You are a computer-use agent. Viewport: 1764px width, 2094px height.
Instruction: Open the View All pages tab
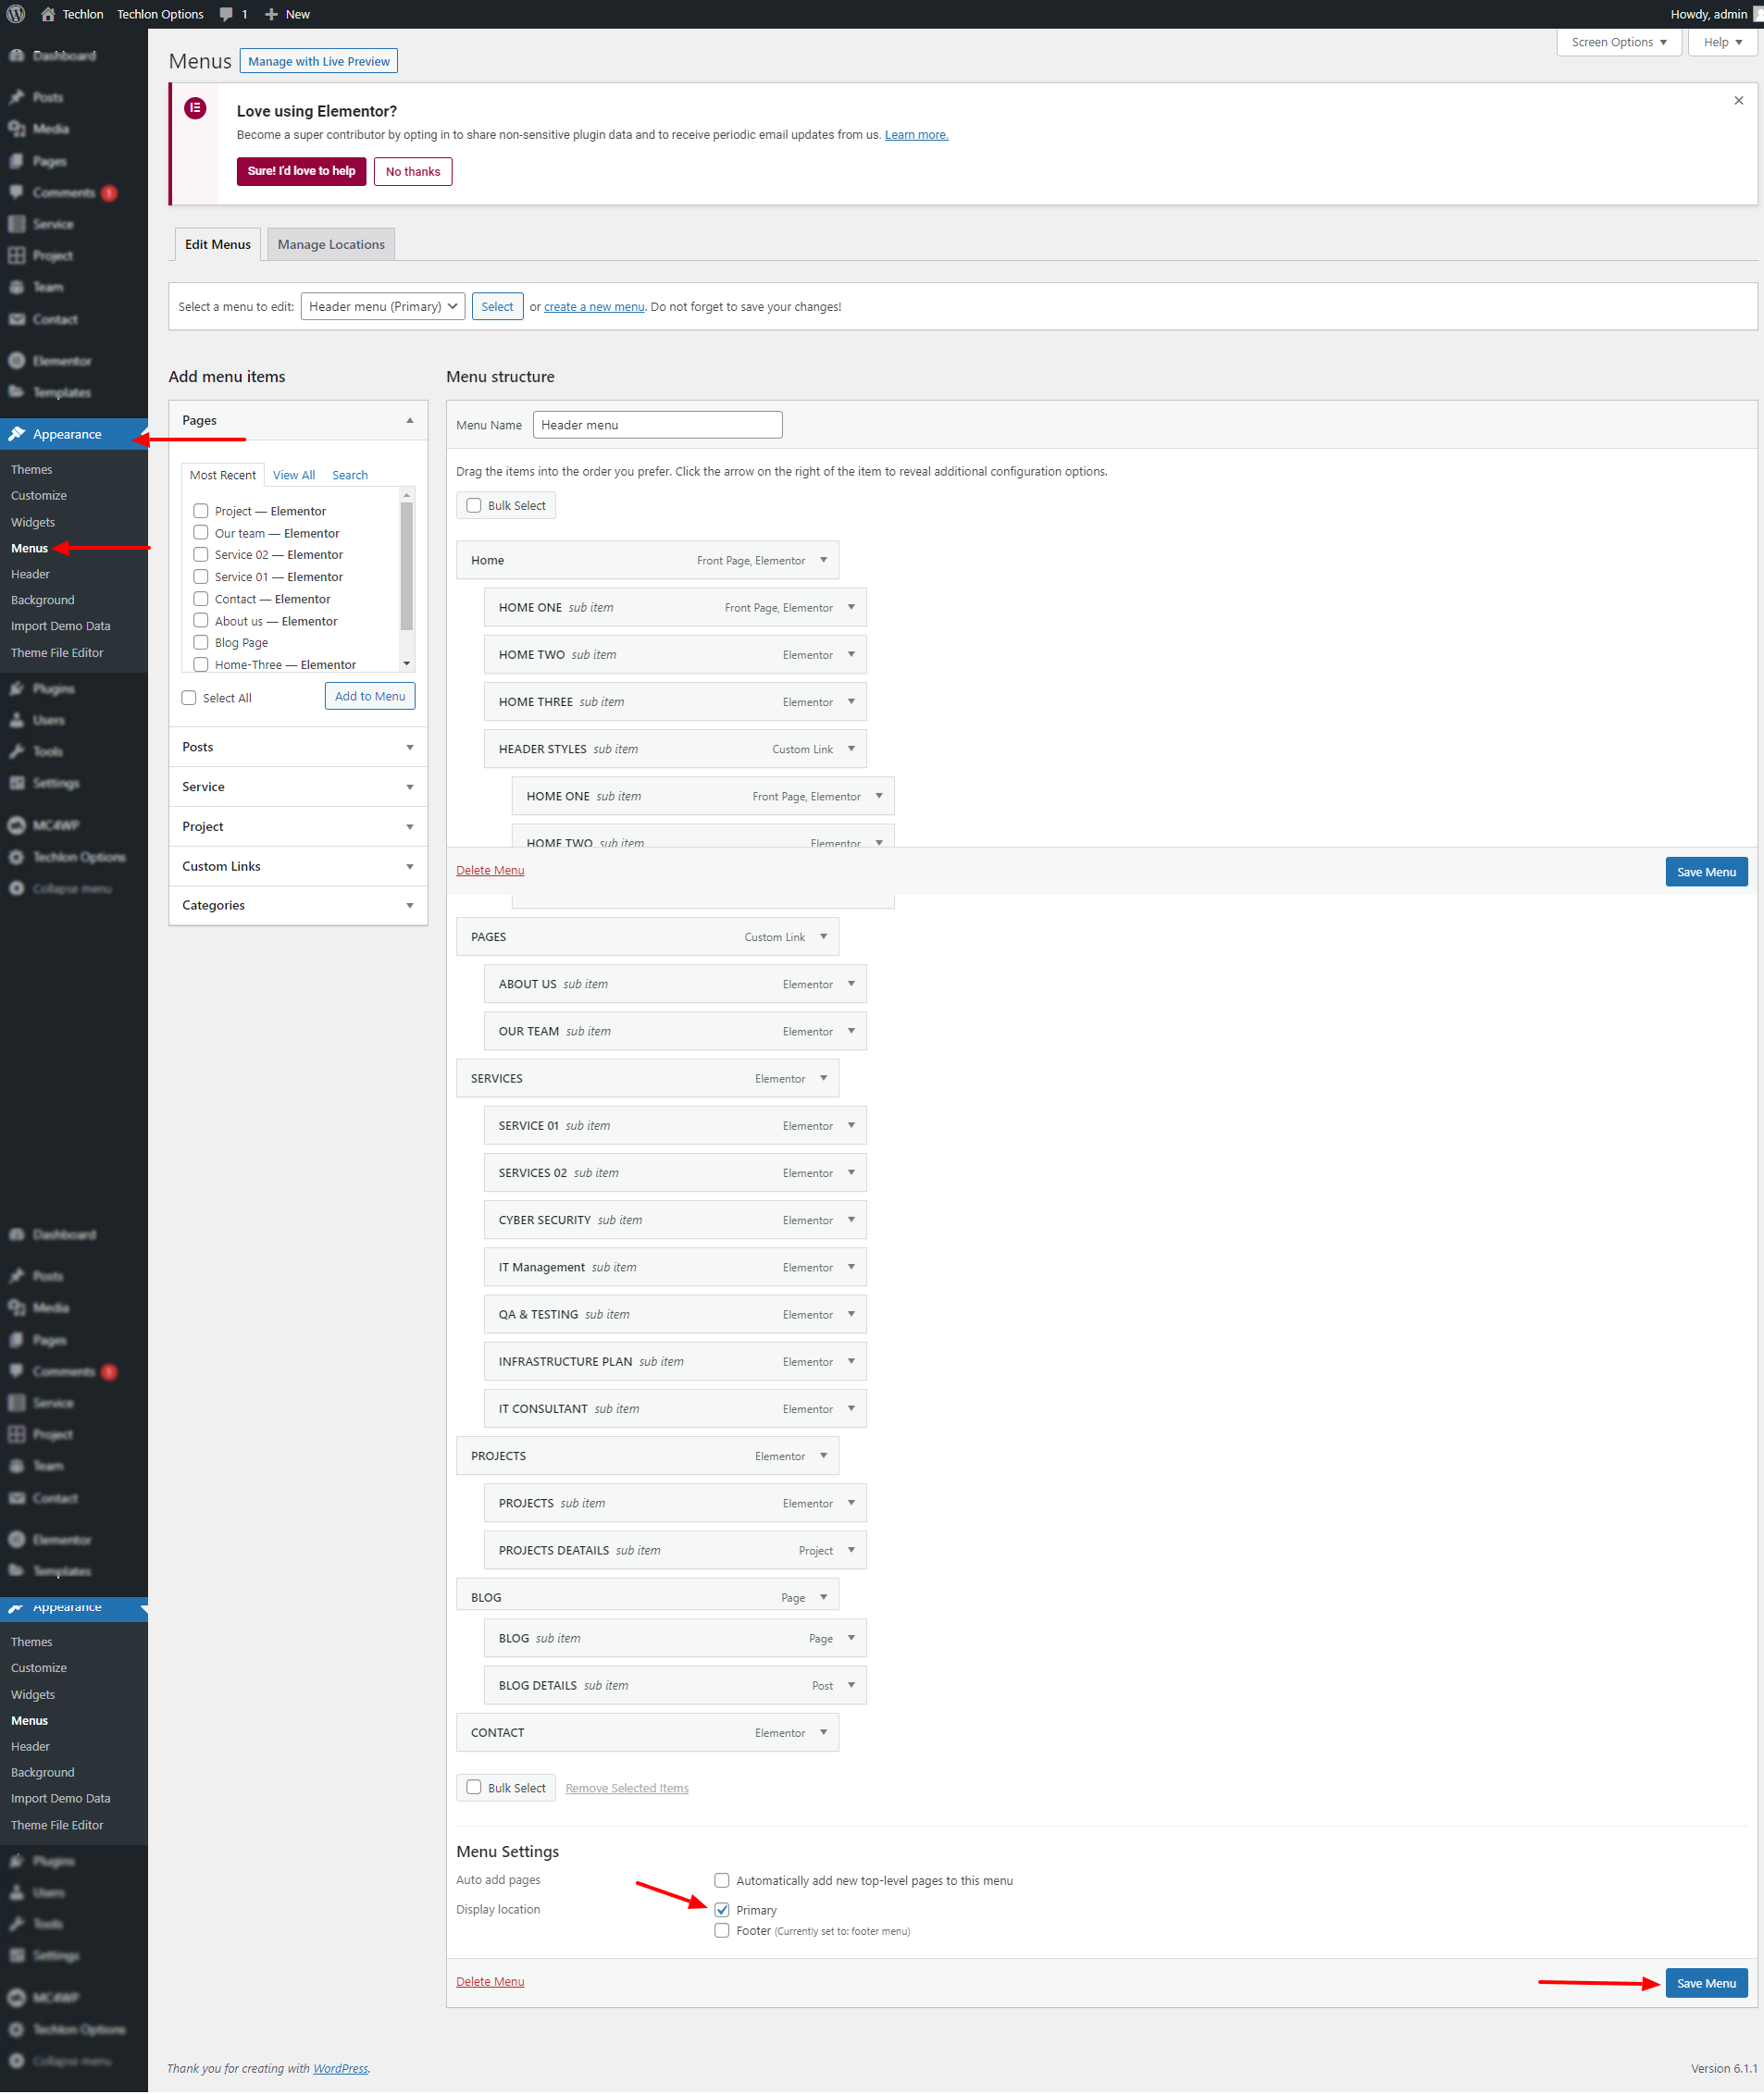(x=294, y=475)
